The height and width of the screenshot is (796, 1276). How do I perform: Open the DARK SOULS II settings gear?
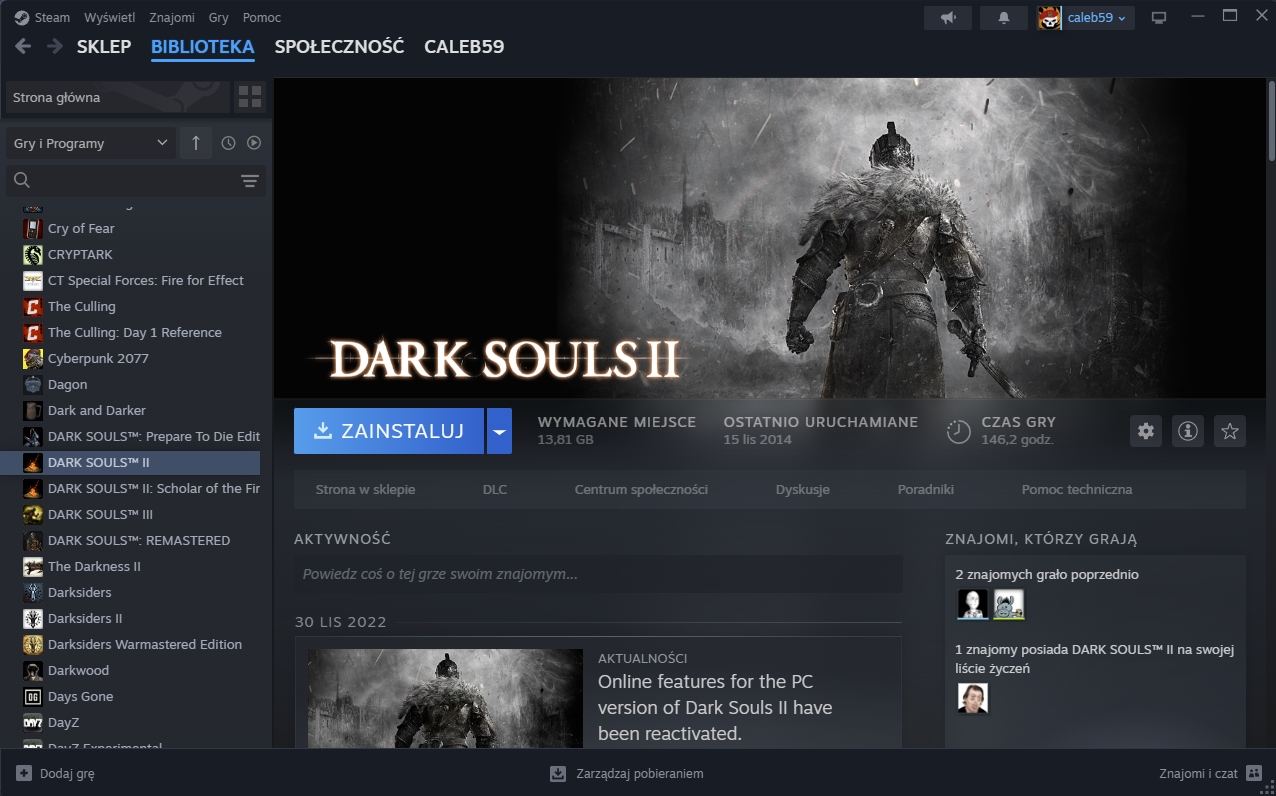tap(1146, 431)
